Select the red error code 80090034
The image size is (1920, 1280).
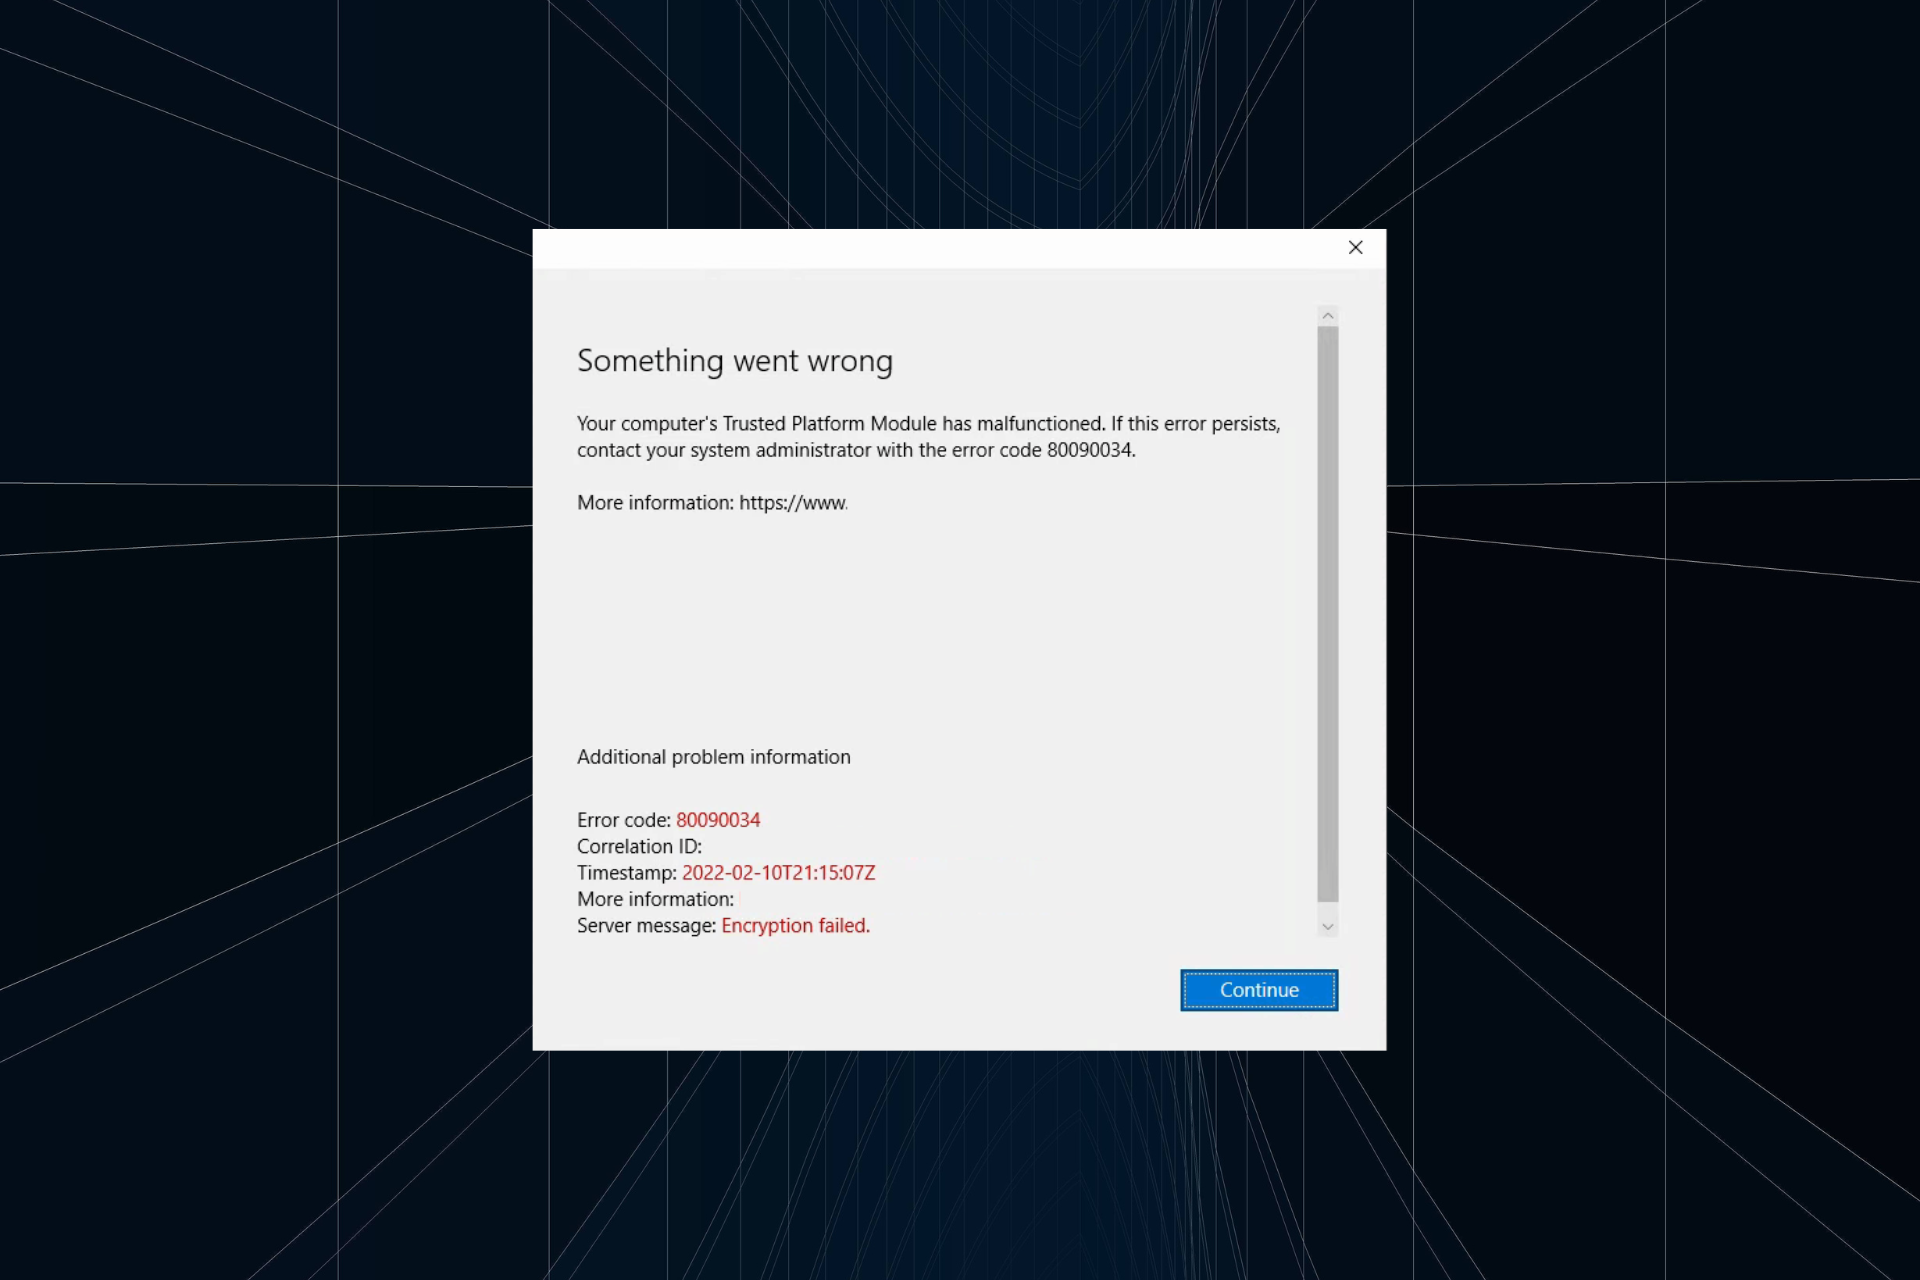click(x=718, y=820)
